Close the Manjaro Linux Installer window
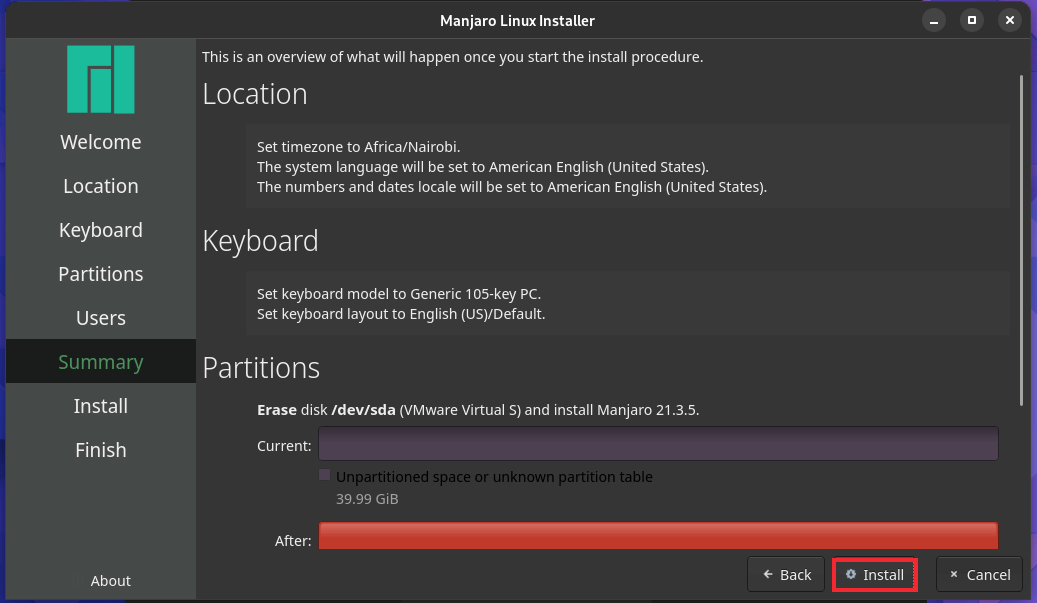This screenshot has width=1037, height=603. coord(1009,20)
